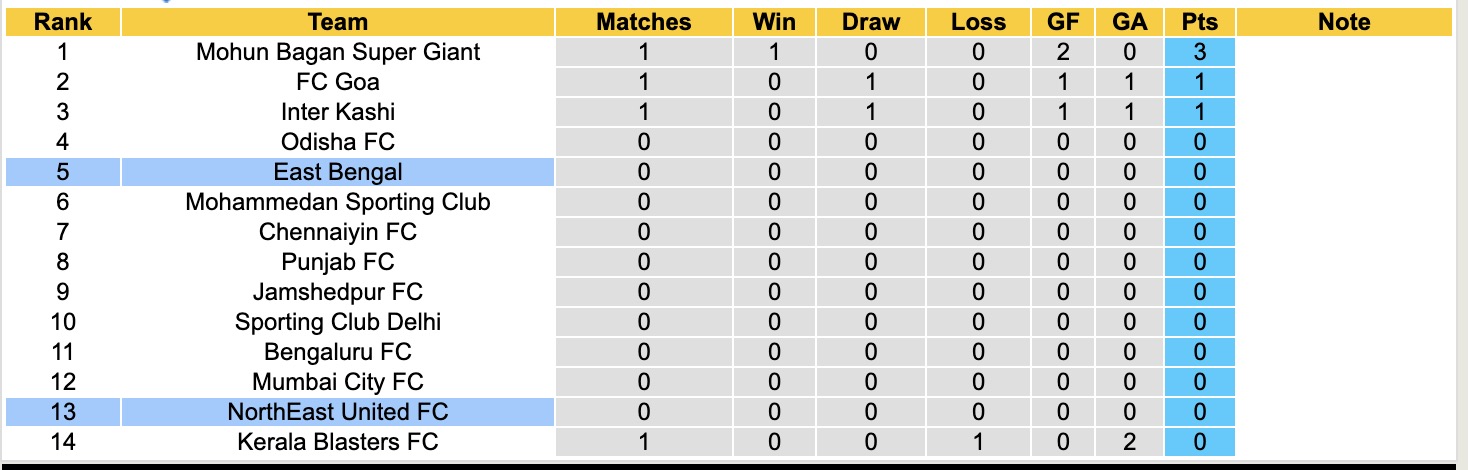The image size is (1468, 470).
Task: Click the Rank column header
Action: [62, 22]
